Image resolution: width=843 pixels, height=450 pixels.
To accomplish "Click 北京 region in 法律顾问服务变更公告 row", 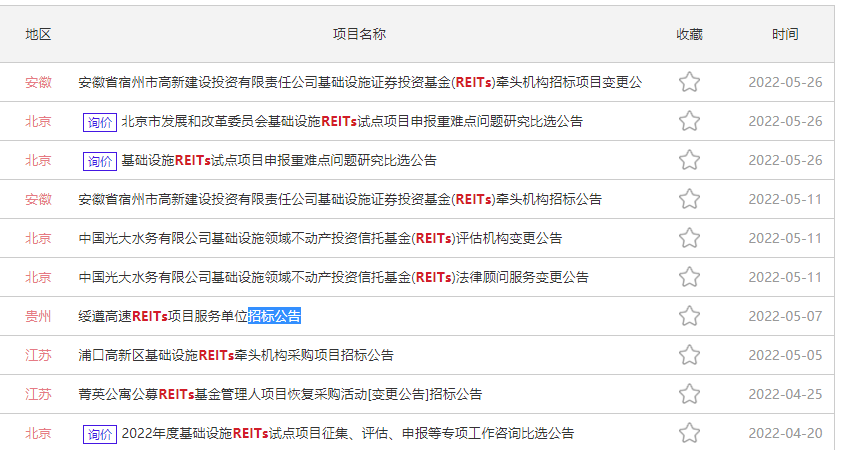I will [38, 277].
